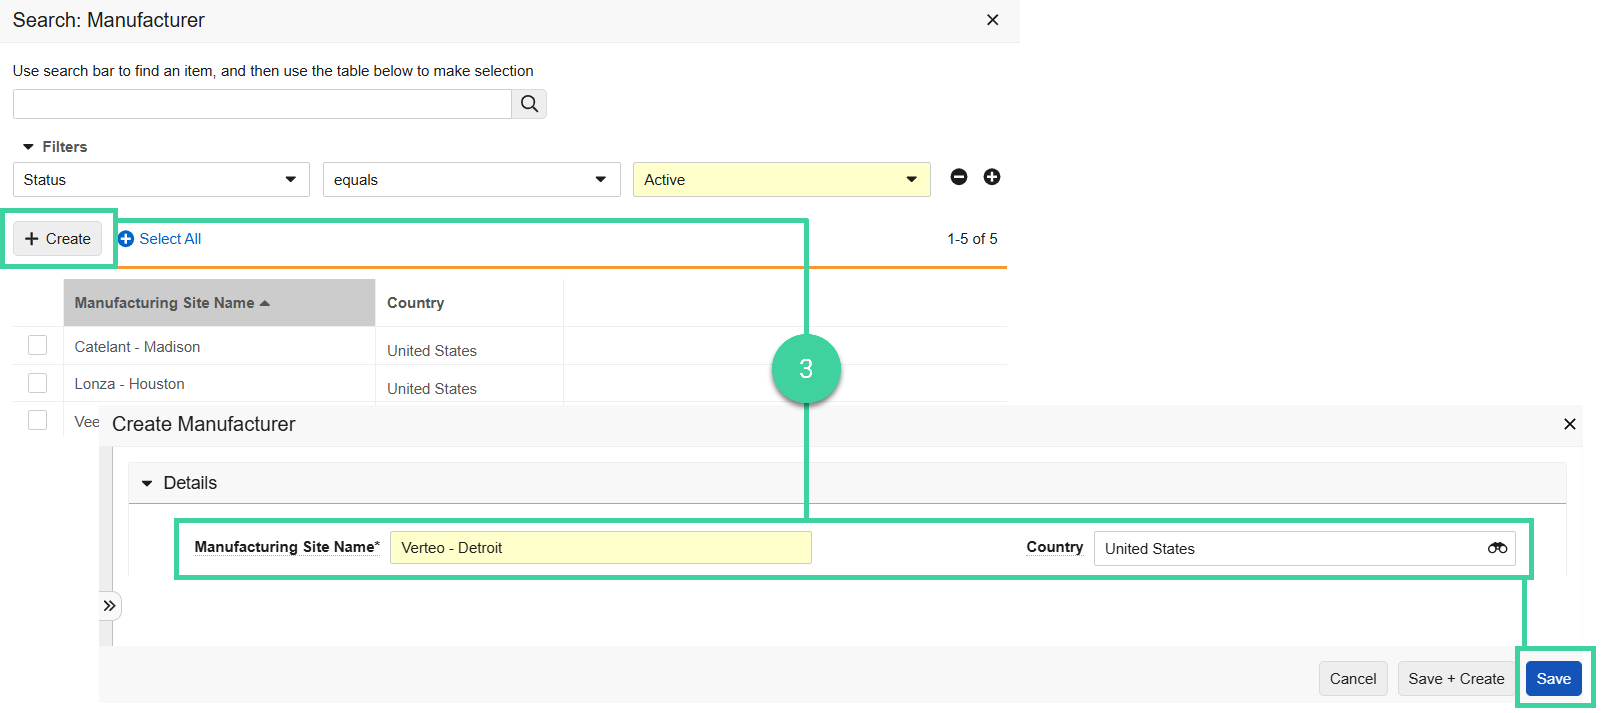Click the blue Save button
Image resolution: width=1607 pixels, height=713 pixels.
(1554, 679)
